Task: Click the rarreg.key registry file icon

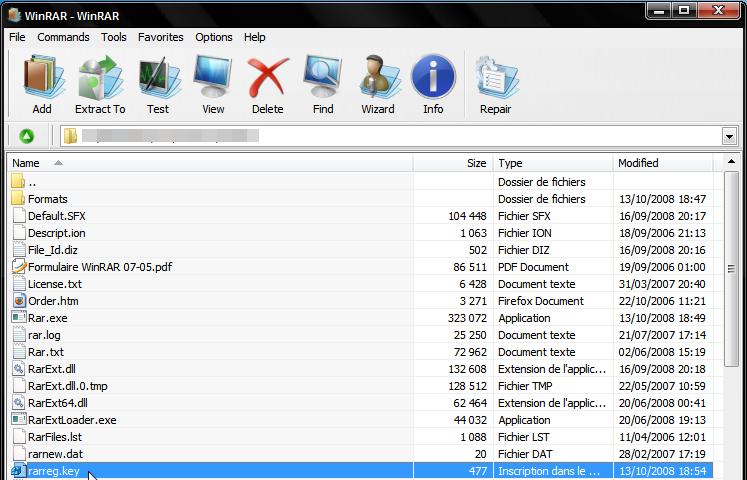Action: 18,470
